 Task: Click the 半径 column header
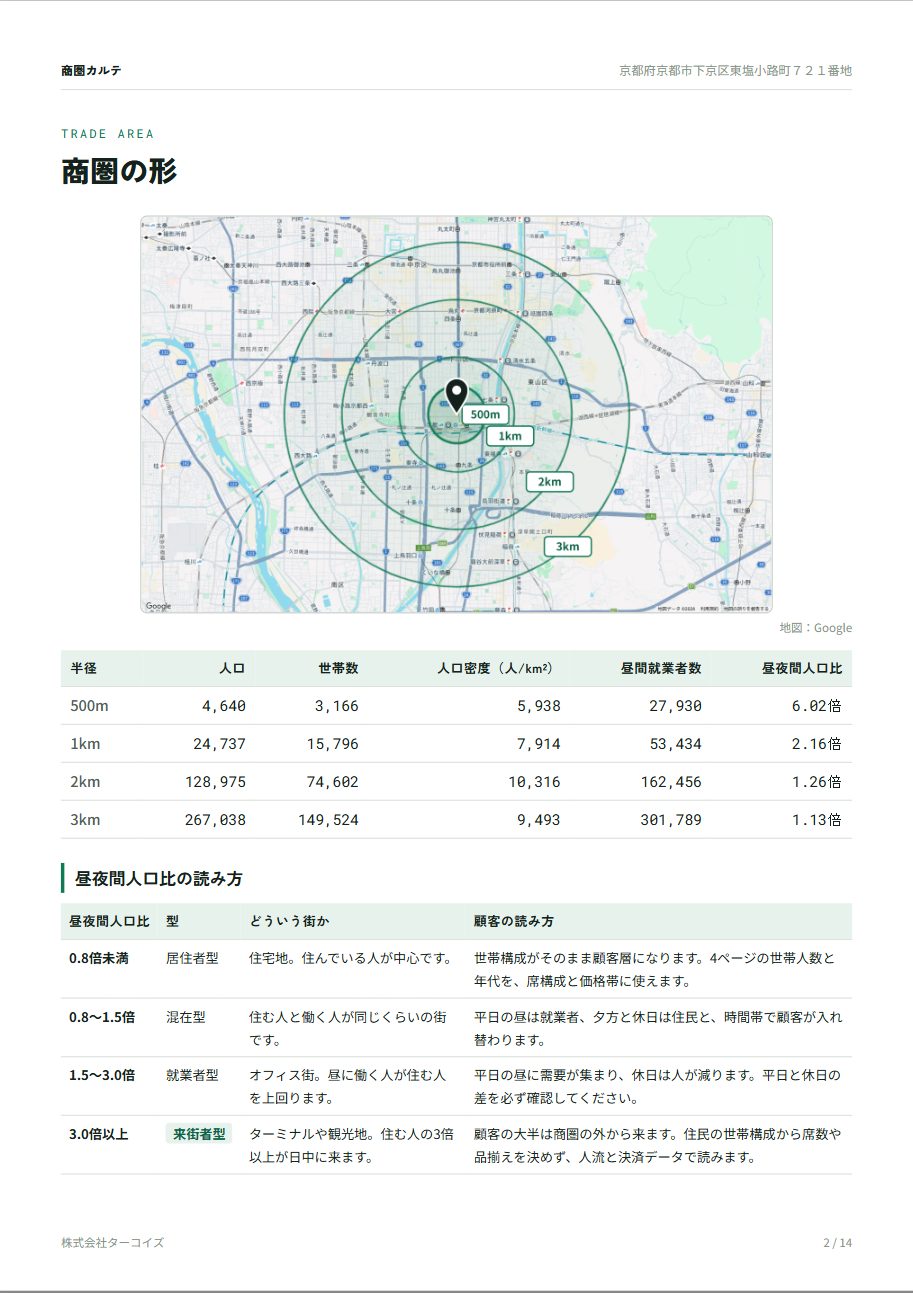[x=84, y=668]
